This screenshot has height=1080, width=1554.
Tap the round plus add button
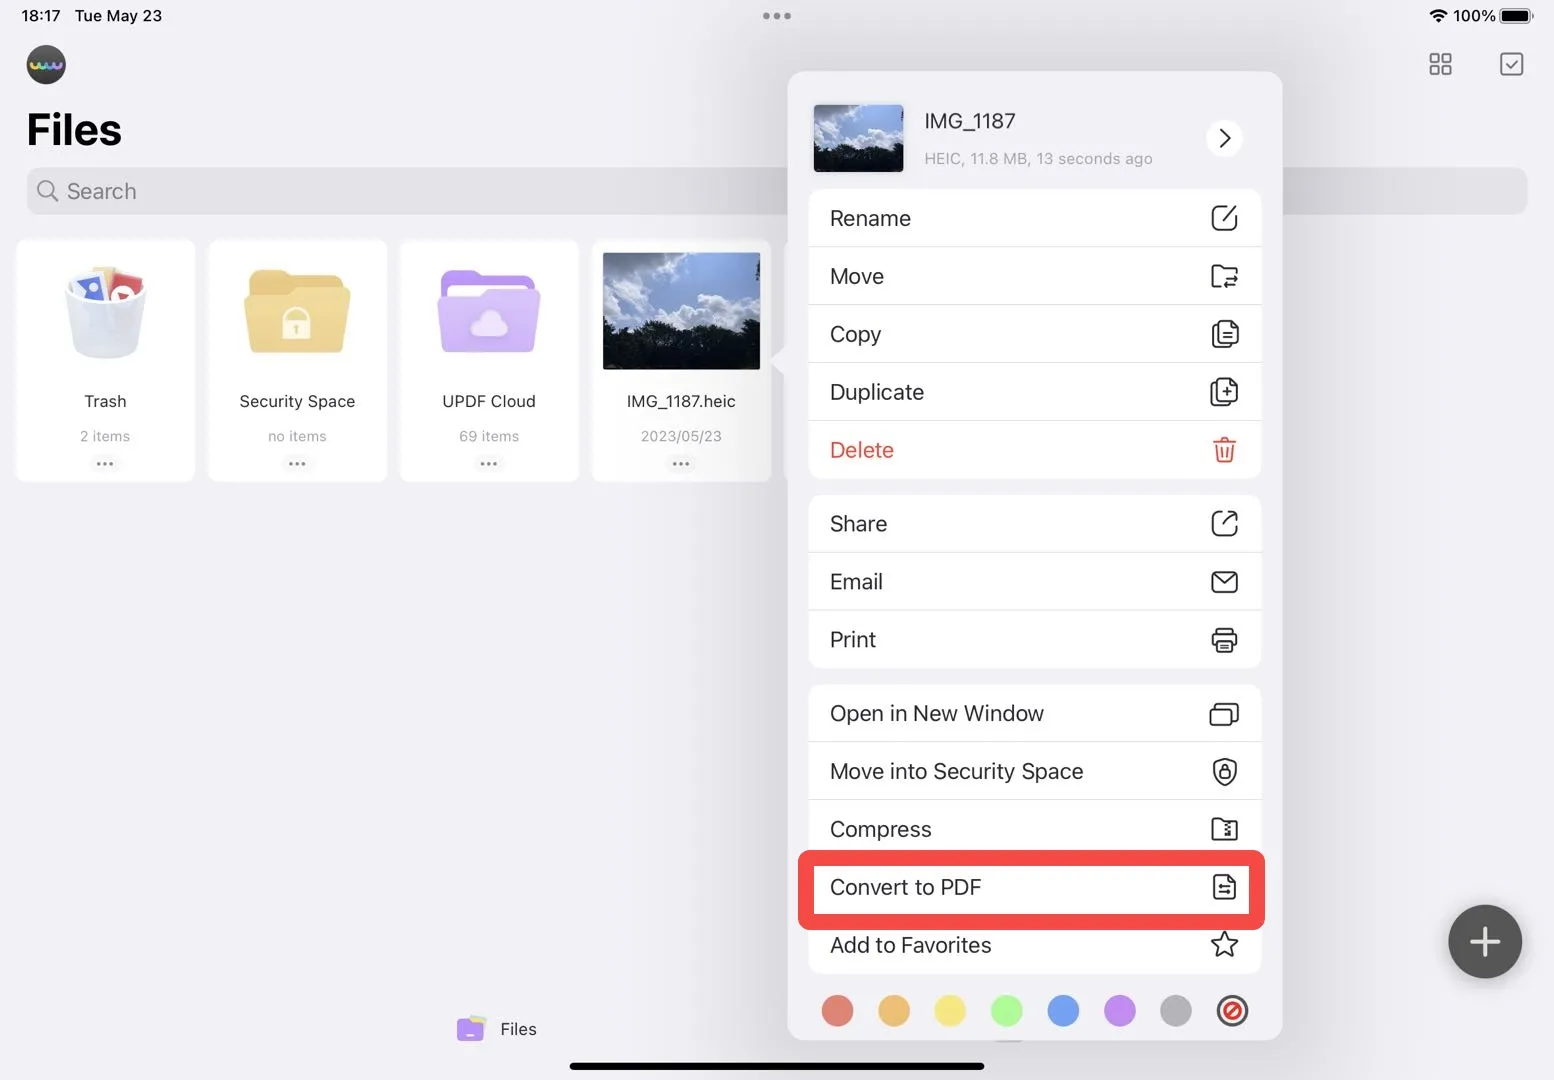tap(1485, 942)
